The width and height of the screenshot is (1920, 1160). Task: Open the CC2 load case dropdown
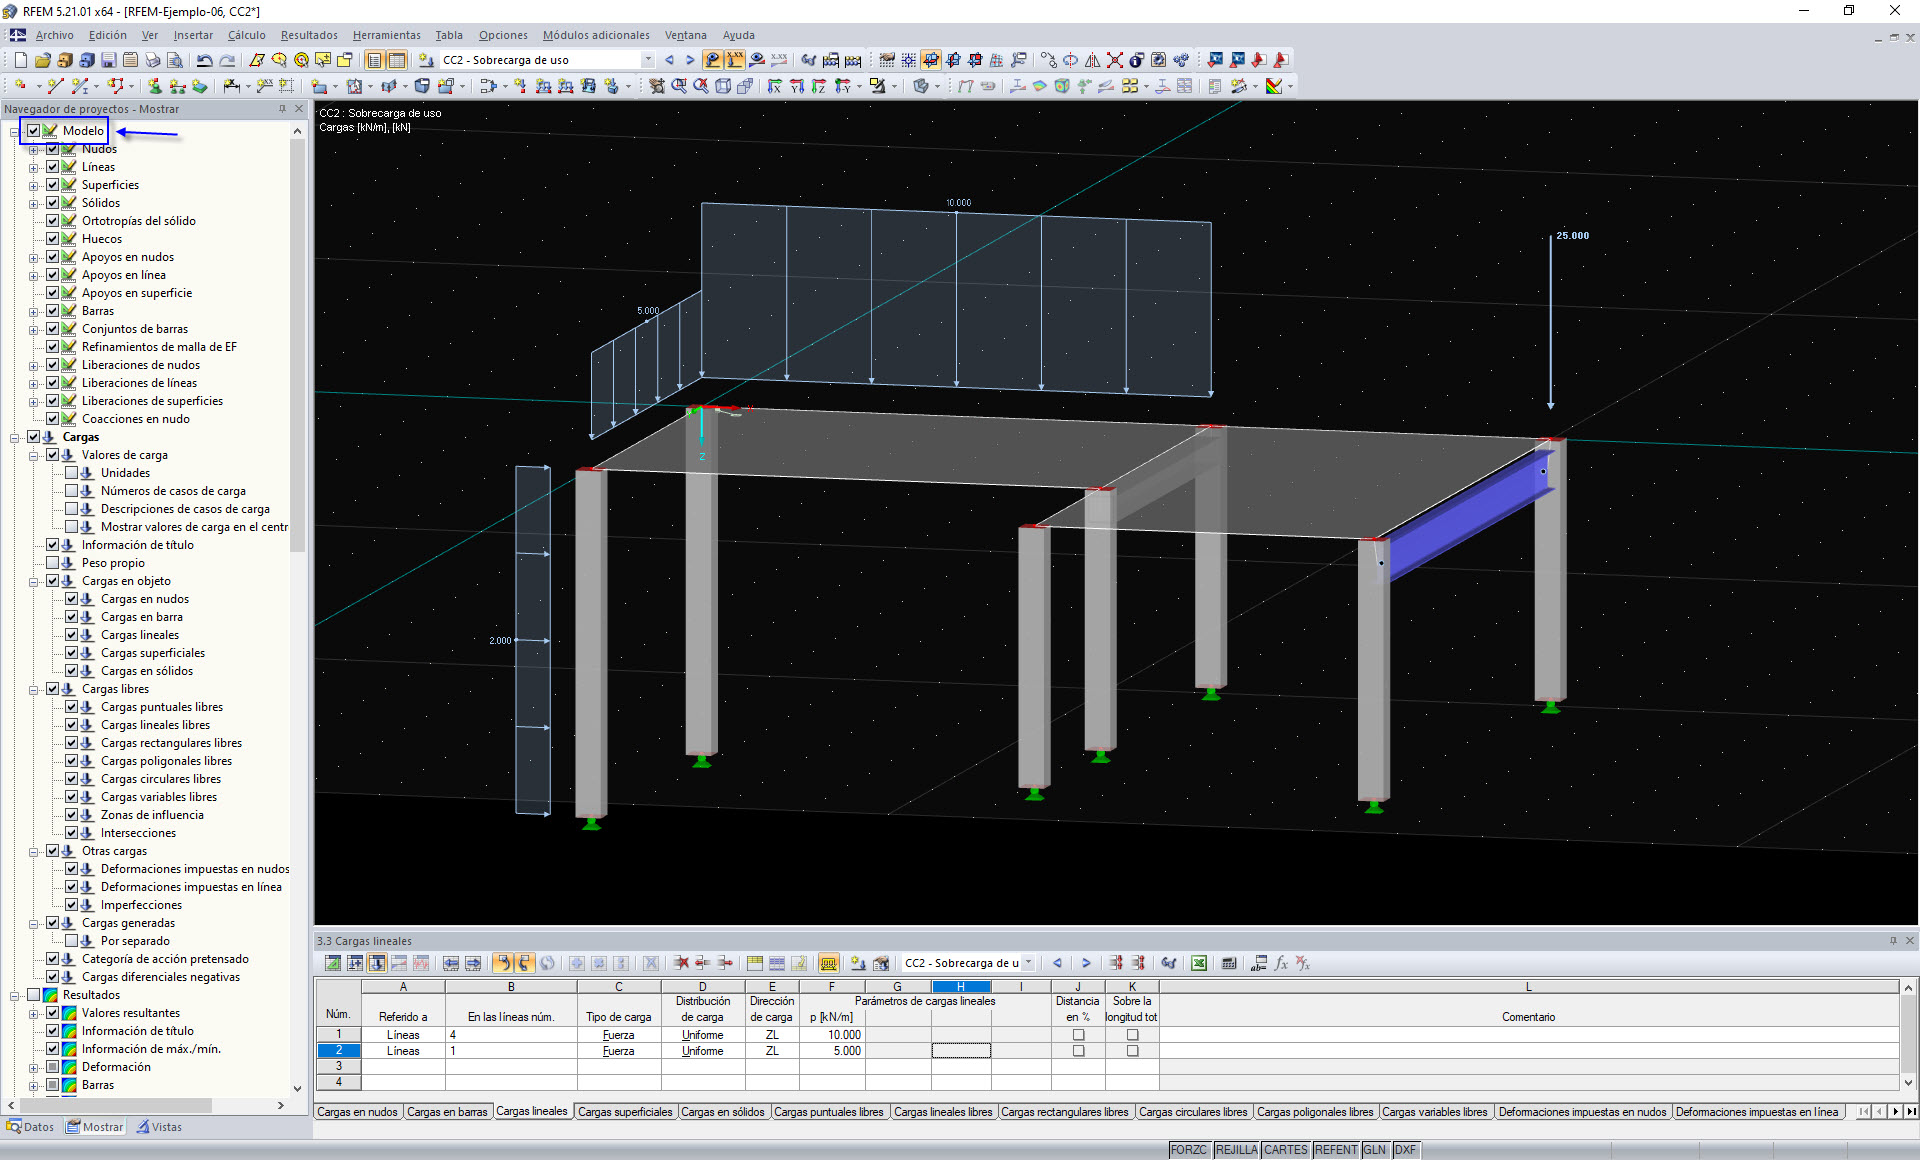click(x=648, y=60)
